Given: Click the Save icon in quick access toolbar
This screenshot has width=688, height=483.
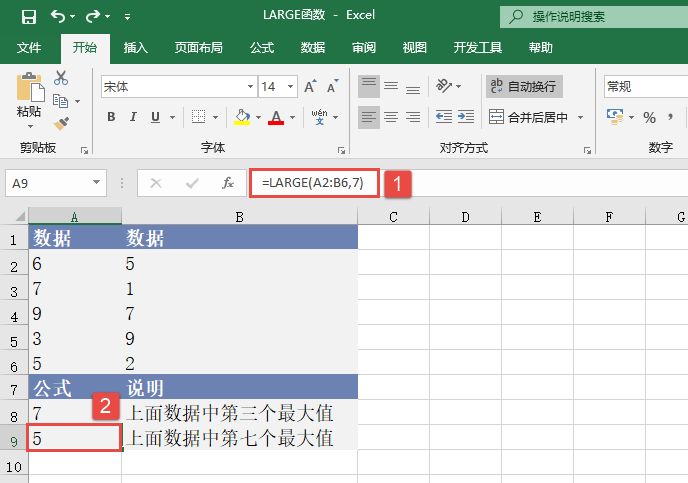Looking at the screenshot, I should tap(28, 17).
